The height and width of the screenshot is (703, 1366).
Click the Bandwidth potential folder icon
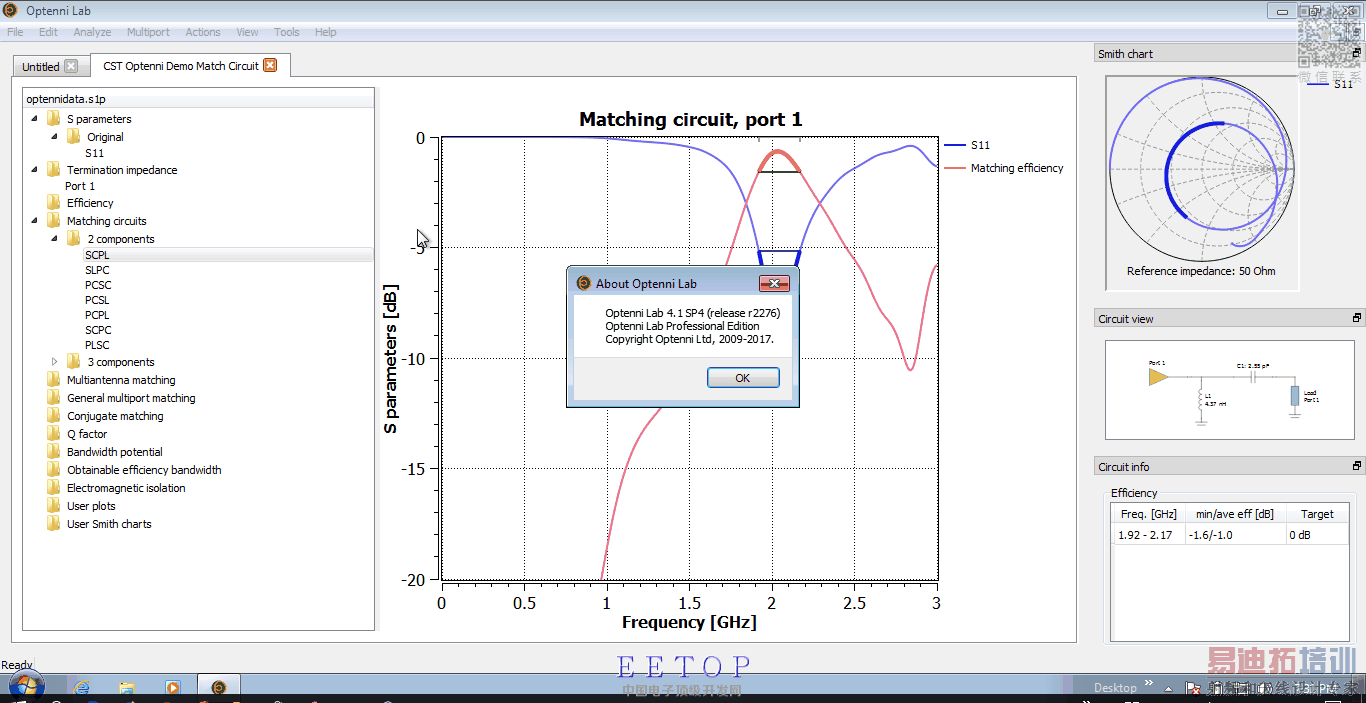(x=53, y=452)
